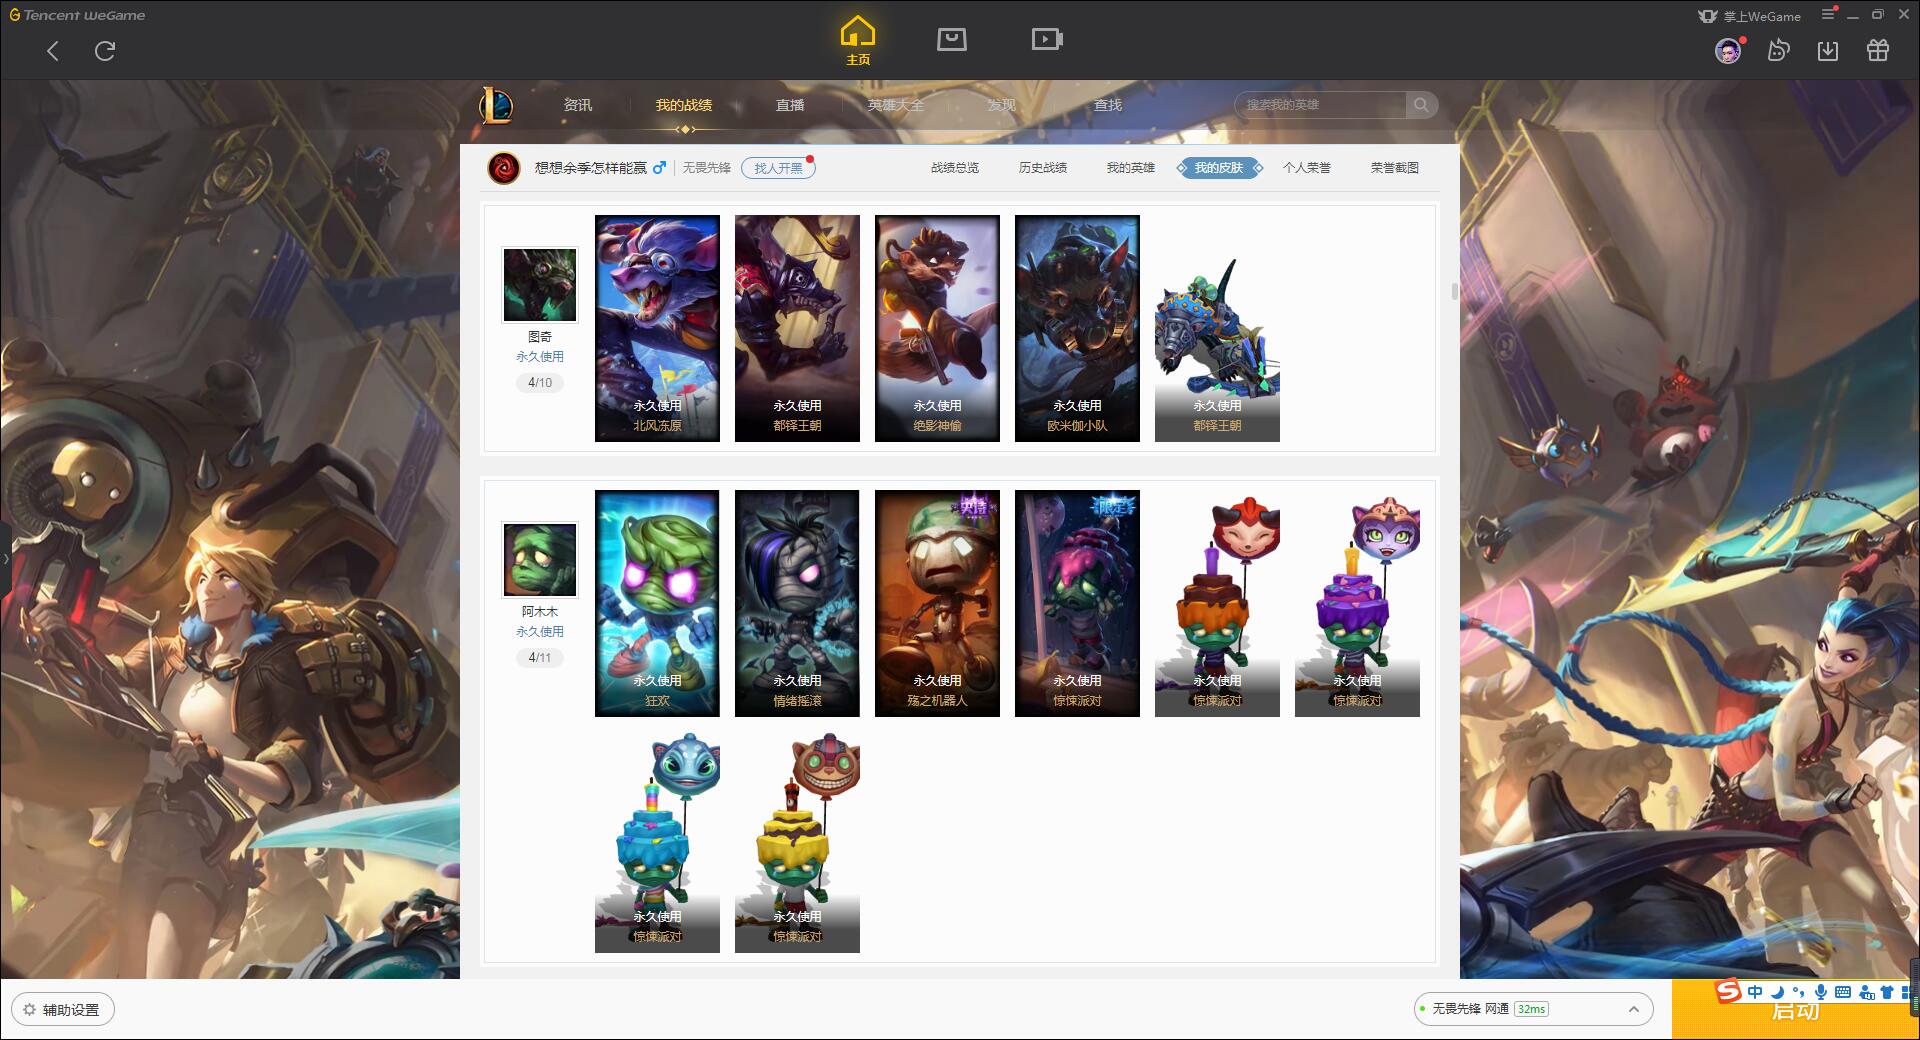Click the summoner profile icon
Image resolution: width=1920 pixels, height=1040 pixels.
tap(504, 168)
